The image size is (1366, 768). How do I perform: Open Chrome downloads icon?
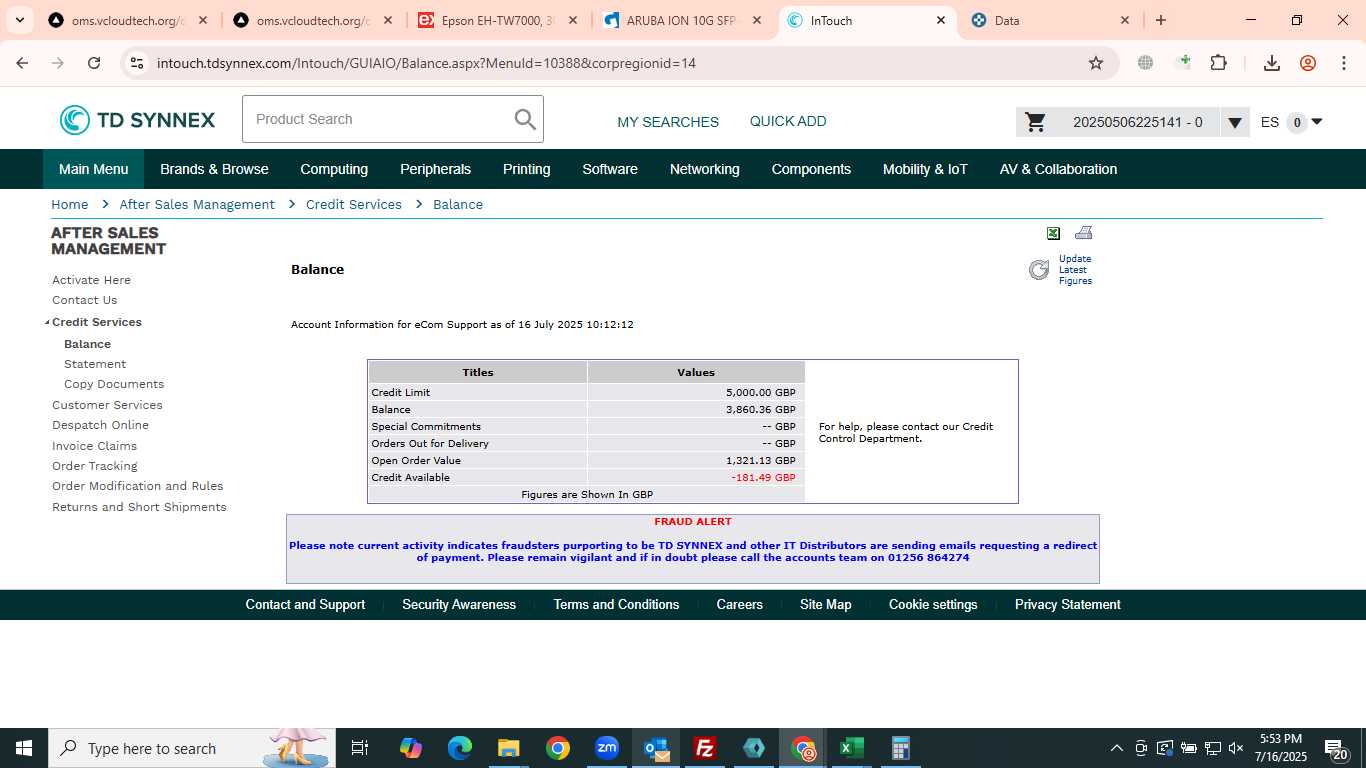pos(1272,63)
